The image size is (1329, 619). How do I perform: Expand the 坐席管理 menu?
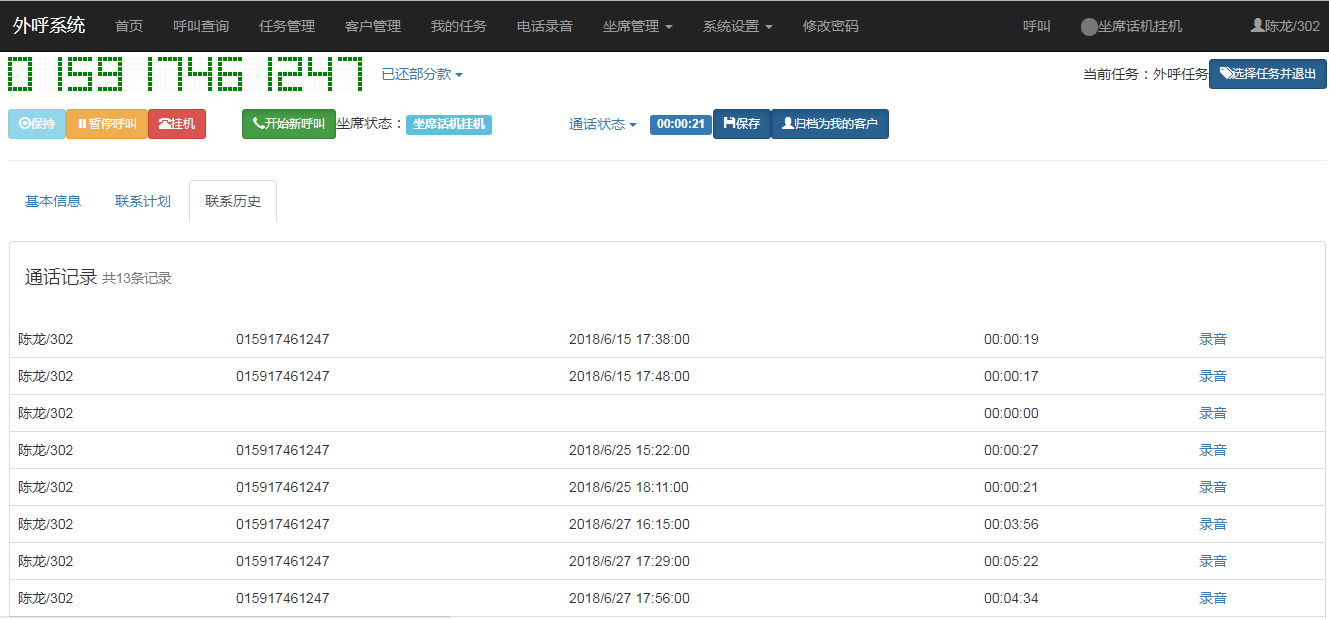tap(637, 26)
